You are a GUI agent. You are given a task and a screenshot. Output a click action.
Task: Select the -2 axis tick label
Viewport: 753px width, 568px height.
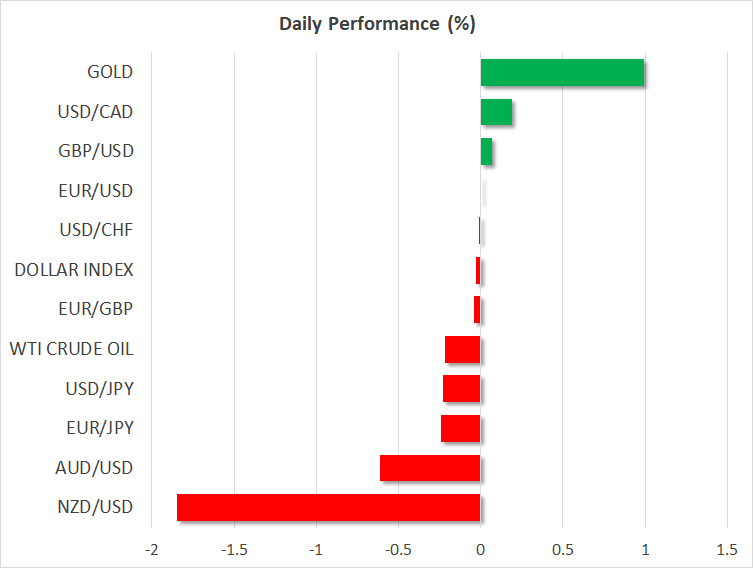pyautogui.click(x=152, y=550)
